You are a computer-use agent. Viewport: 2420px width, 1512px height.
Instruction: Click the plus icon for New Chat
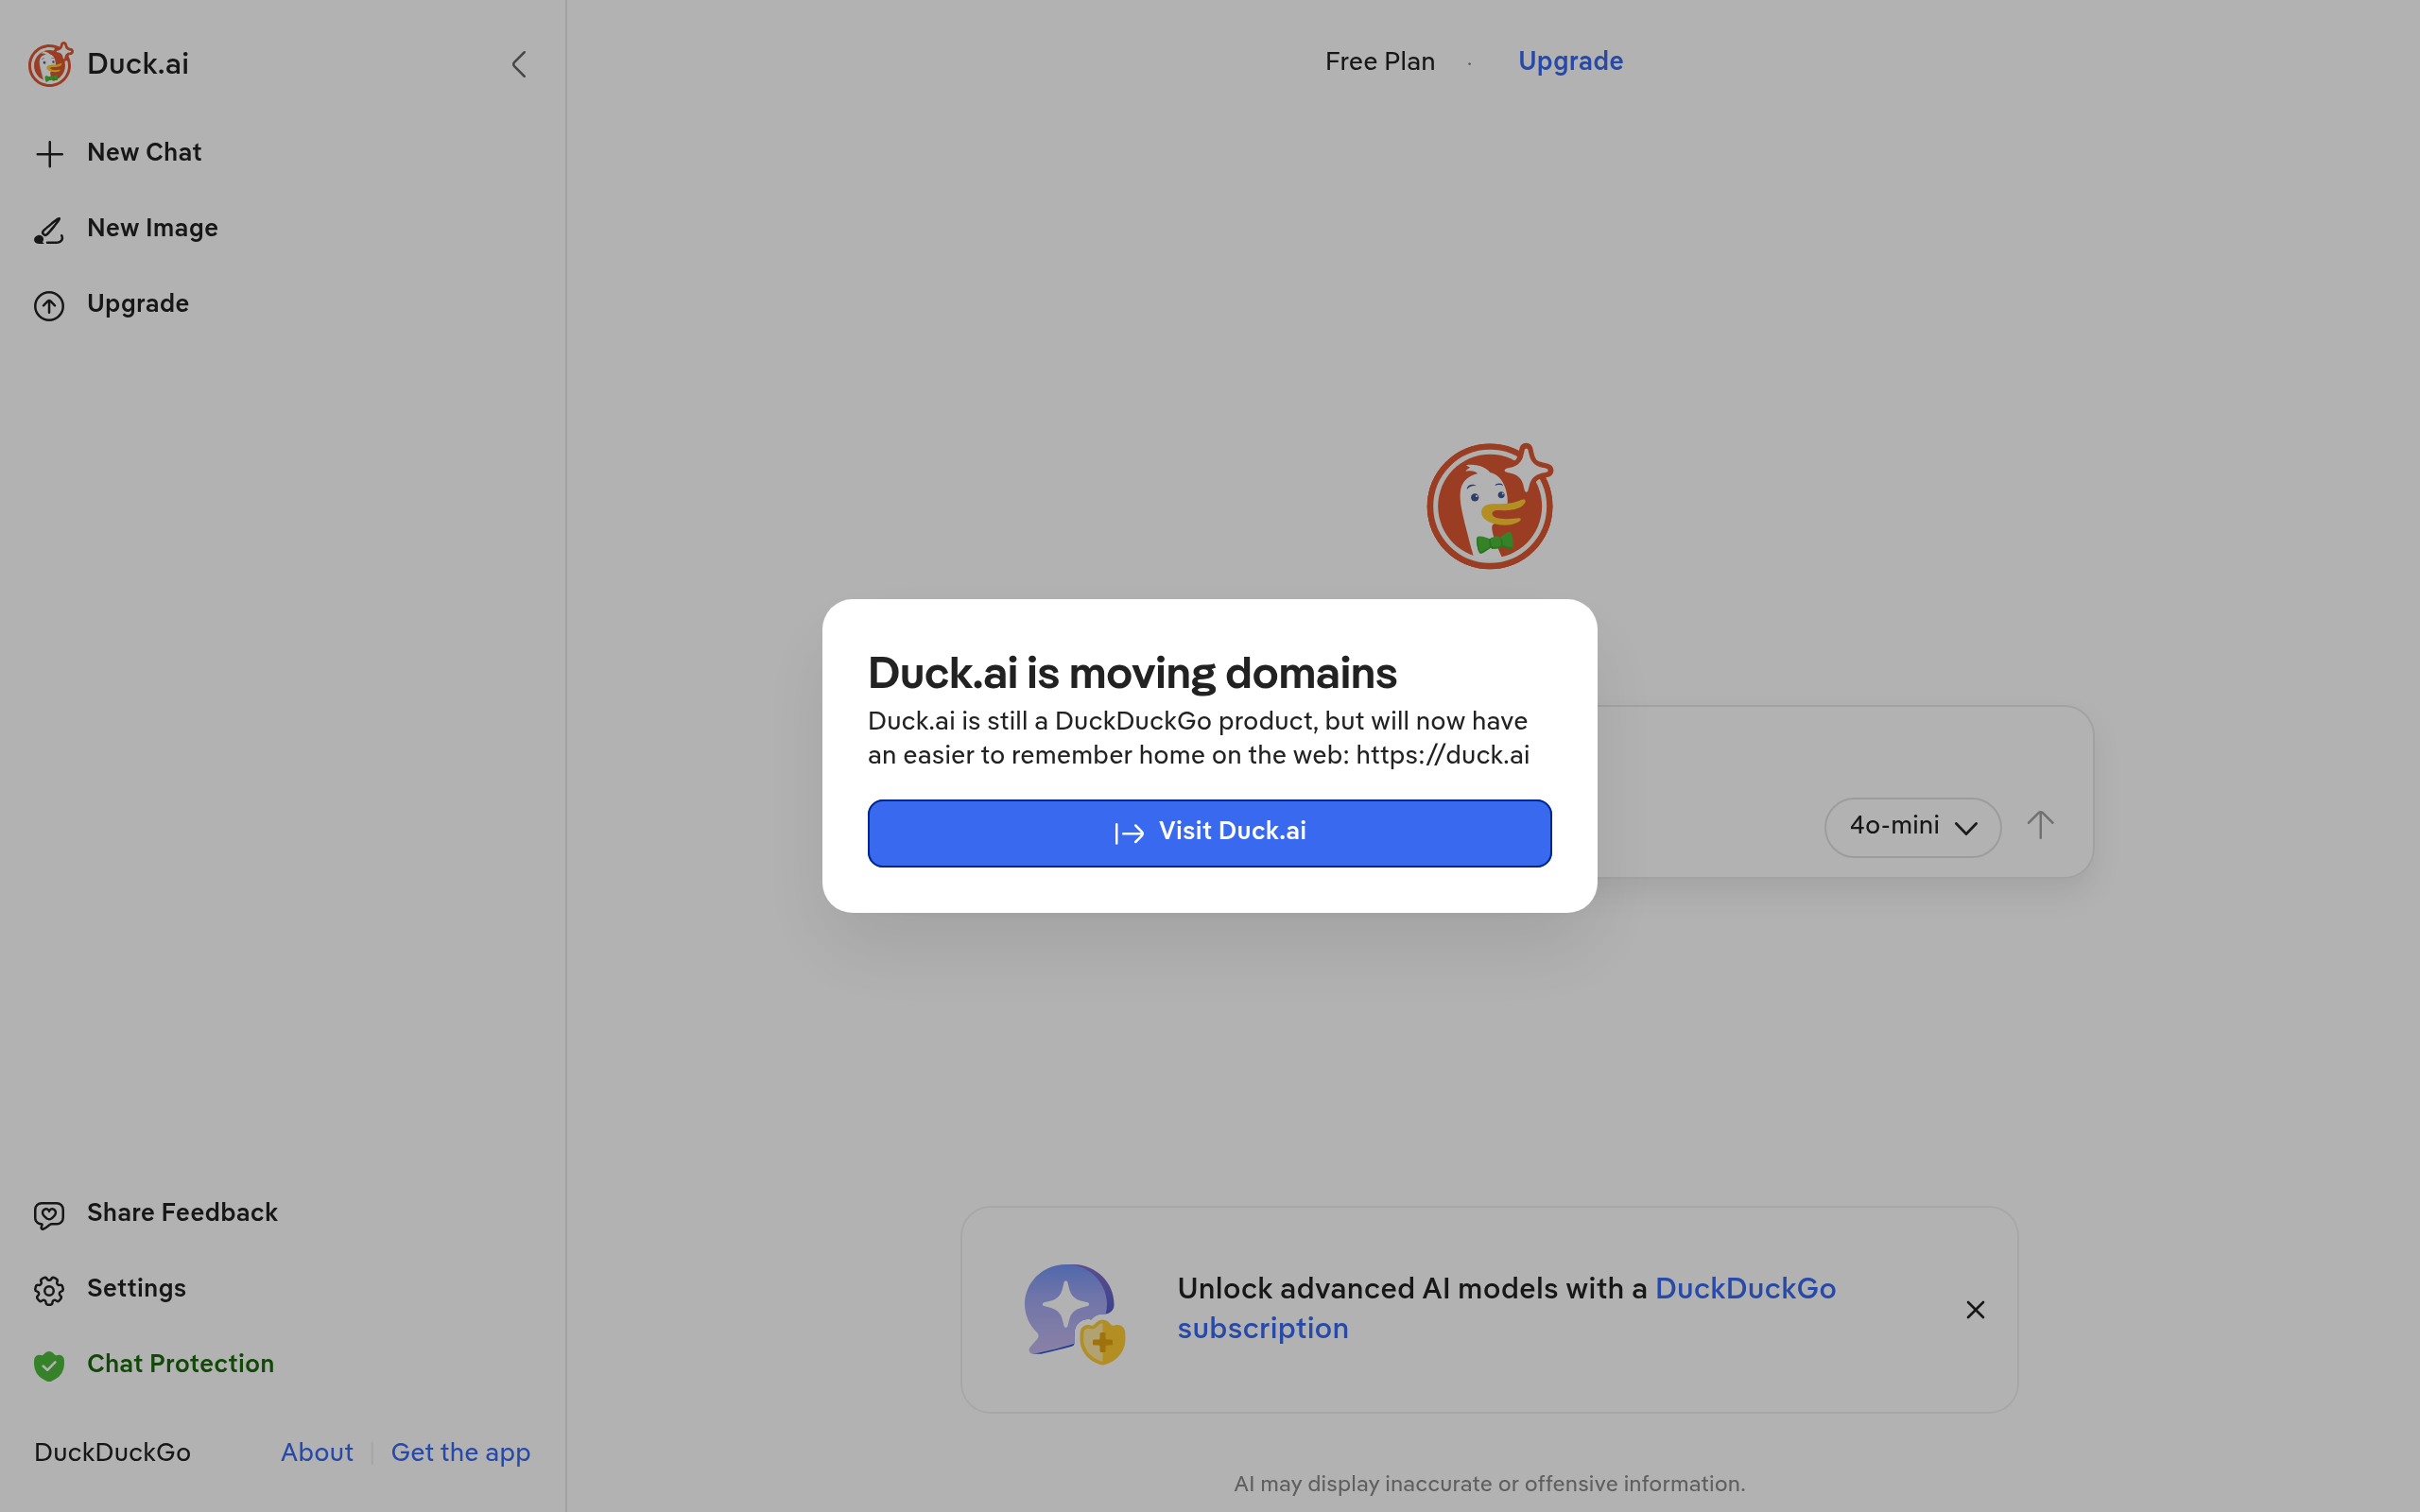click(x=49, y=154)
